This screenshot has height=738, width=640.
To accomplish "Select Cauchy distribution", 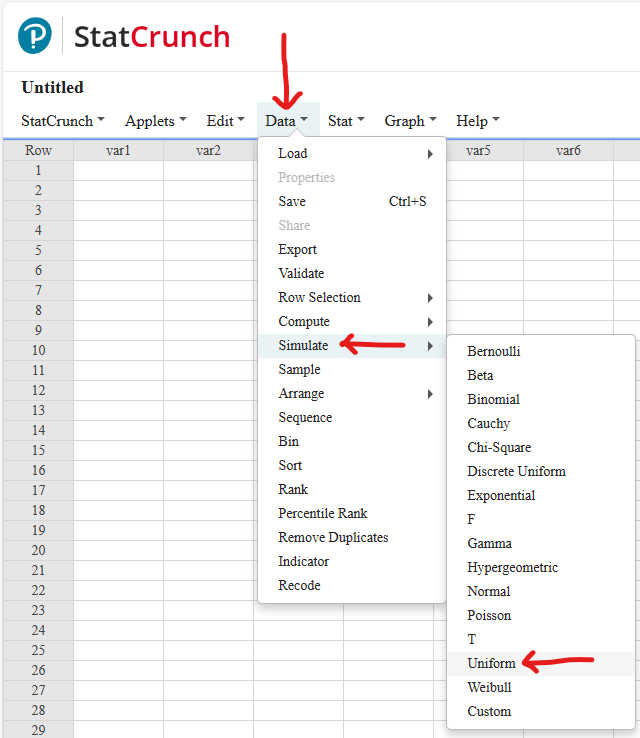I will pyautogui.click(x=541, y=424).
